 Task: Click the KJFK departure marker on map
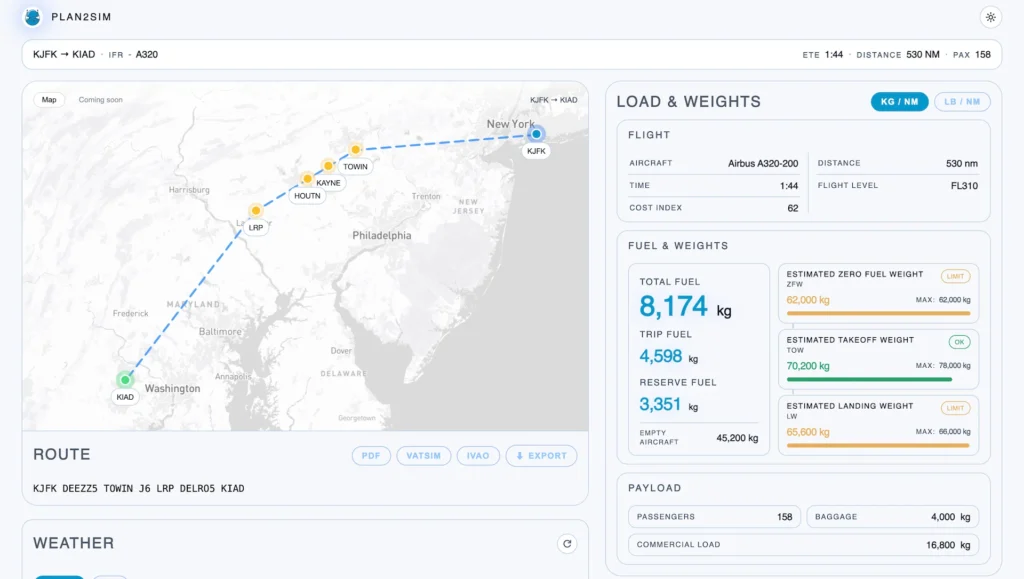tap(536, 134)
